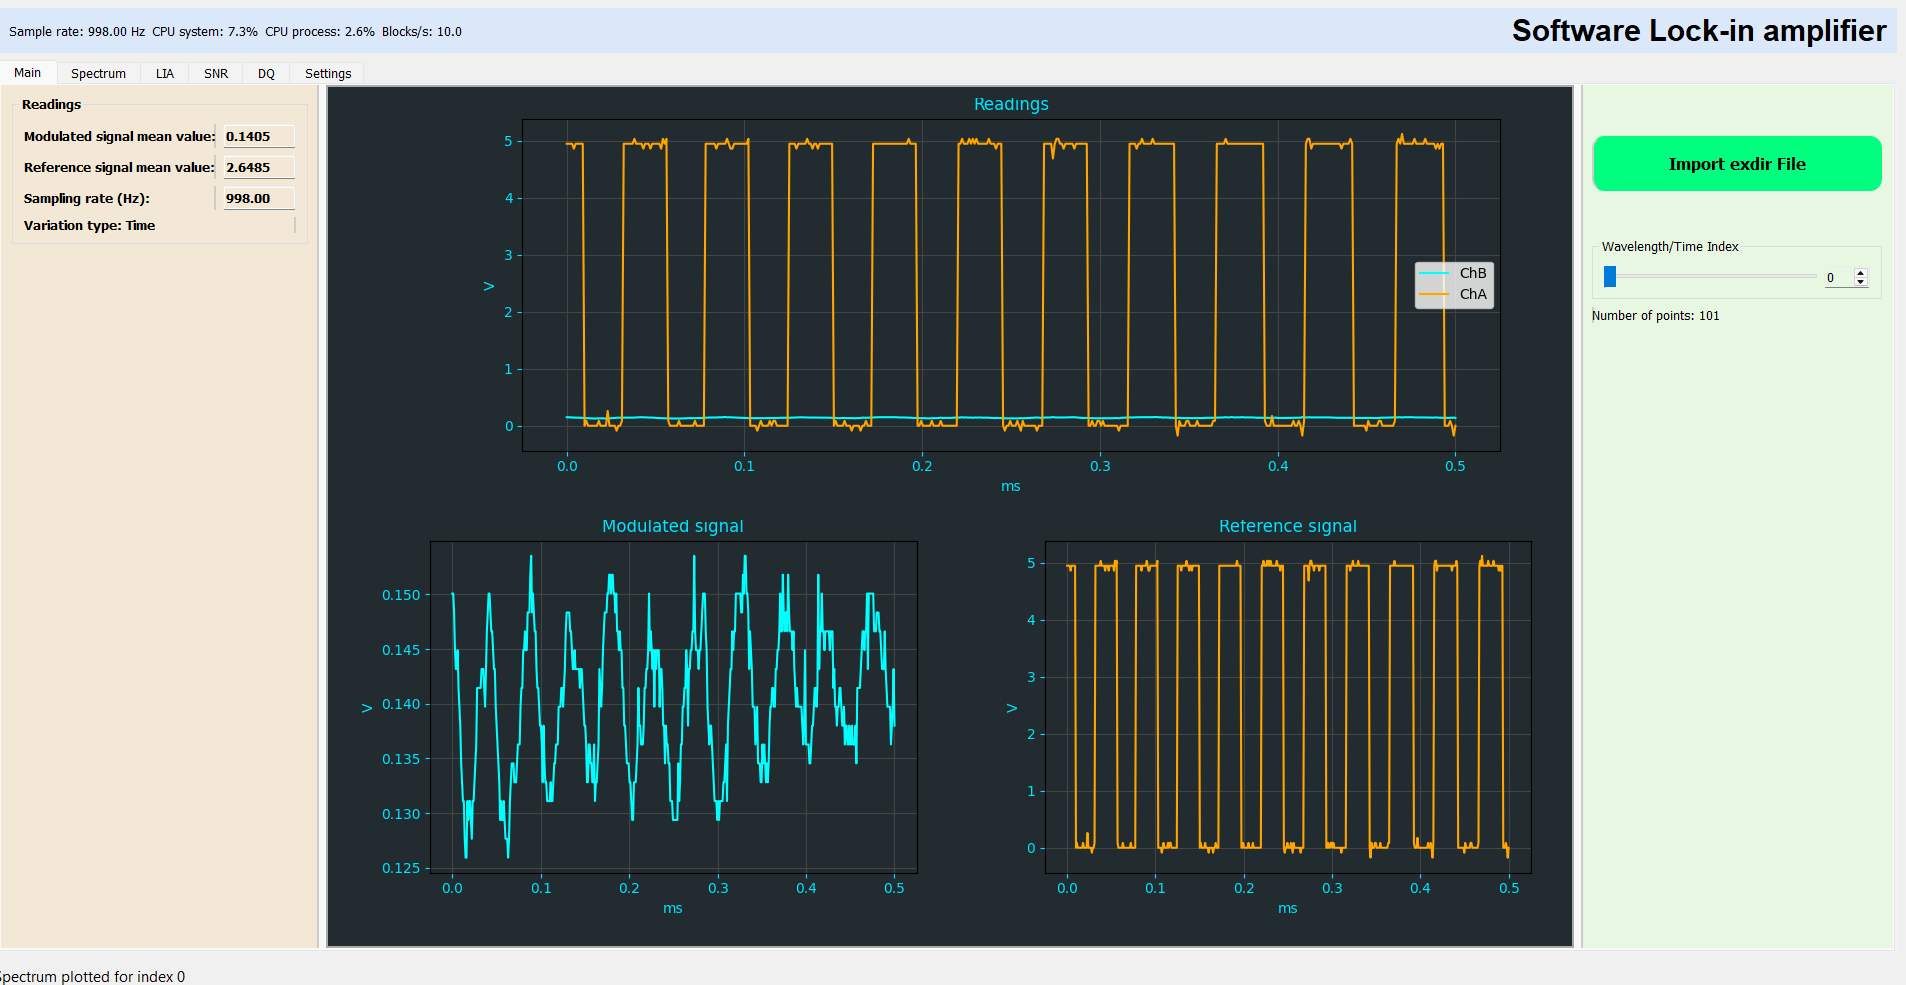1906x985 pixels.
Task: Open the LIA tab
Action: (165, 73)
